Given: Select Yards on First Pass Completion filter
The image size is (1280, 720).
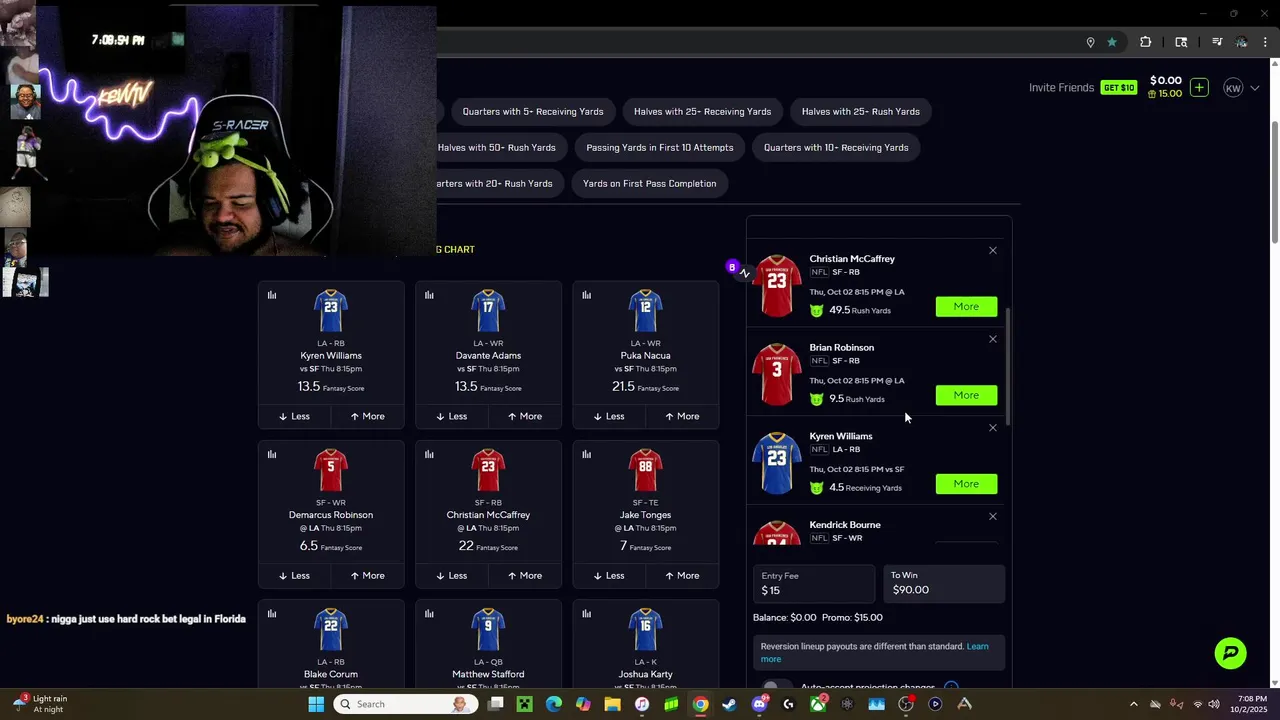Looking at the screenshot, I should 649,183.
